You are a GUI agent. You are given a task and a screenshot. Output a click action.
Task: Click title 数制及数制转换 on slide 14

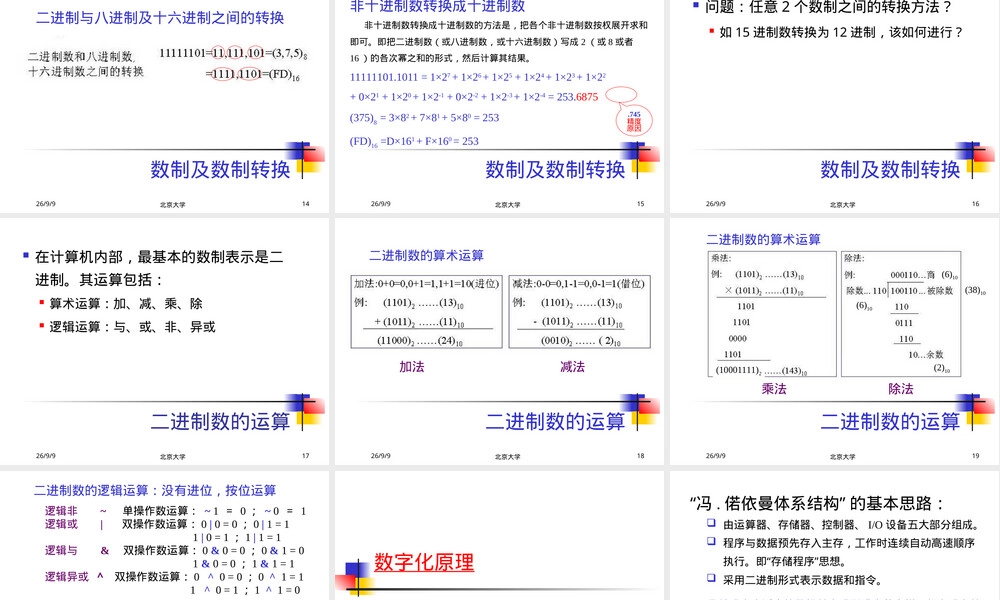point(220,170)
